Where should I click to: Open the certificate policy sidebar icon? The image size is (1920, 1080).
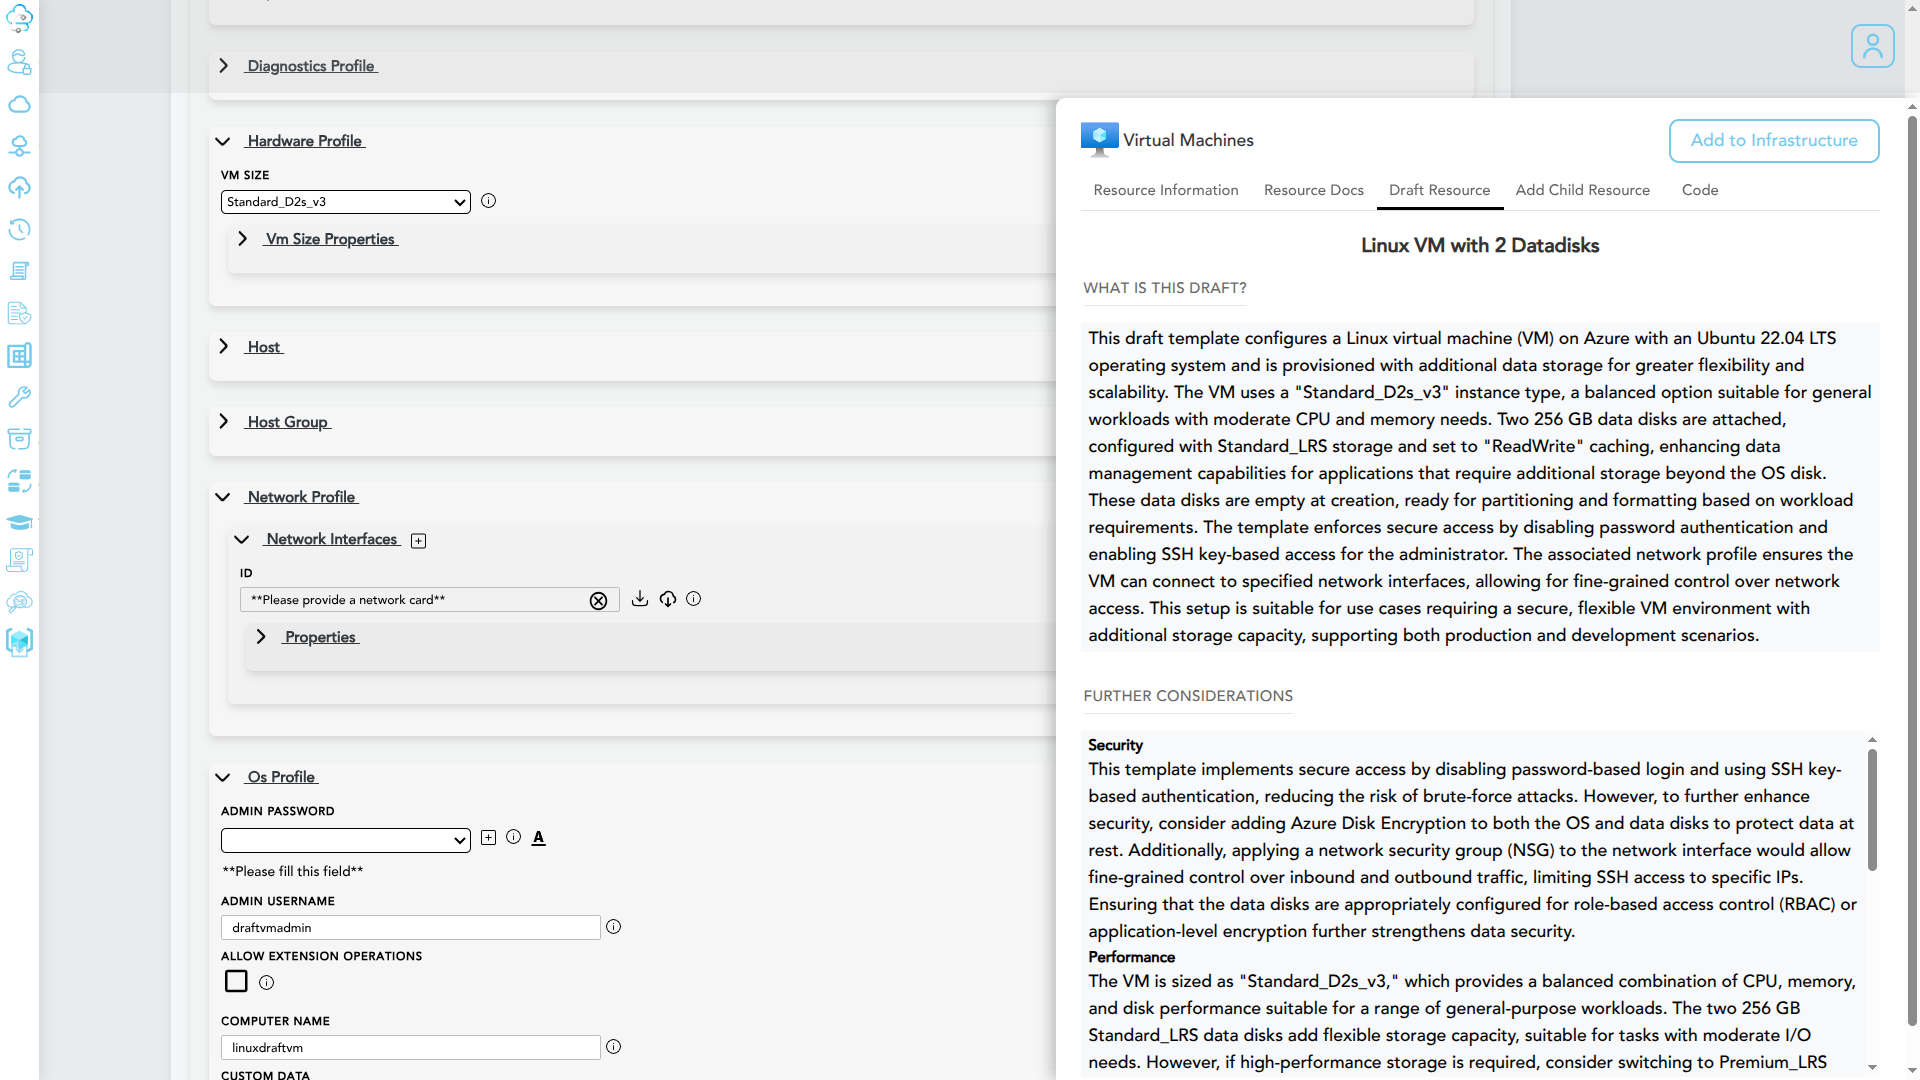19,560
